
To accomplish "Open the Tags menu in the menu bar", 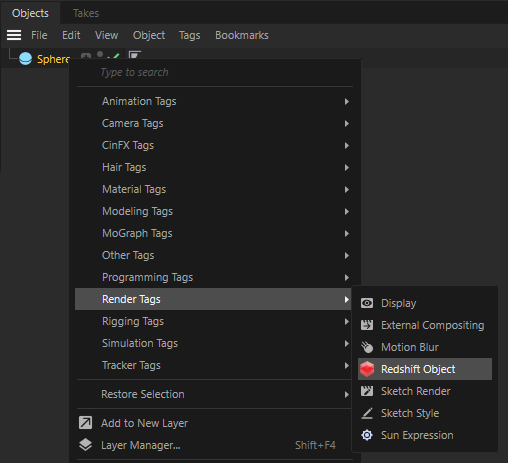I will [x=189, y=35].
